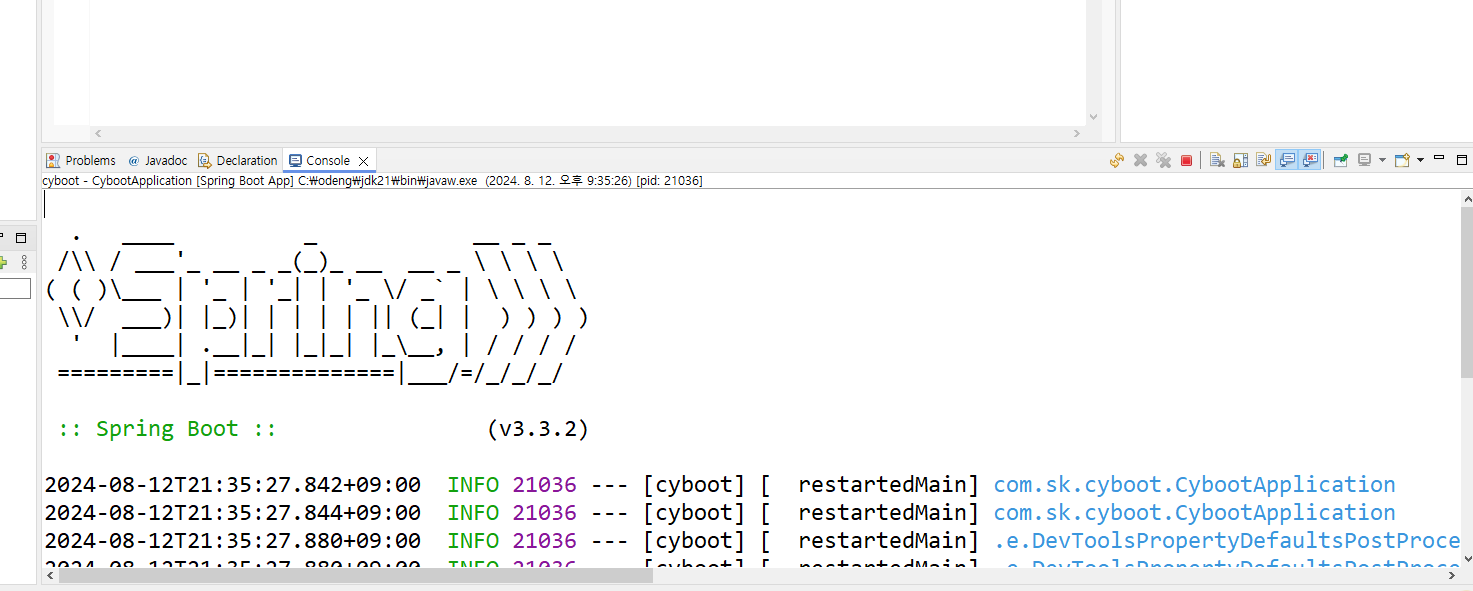Open the left panel view menu dots
The height and width of the screenshot is (591, 1473).
[x=24, y=262]
